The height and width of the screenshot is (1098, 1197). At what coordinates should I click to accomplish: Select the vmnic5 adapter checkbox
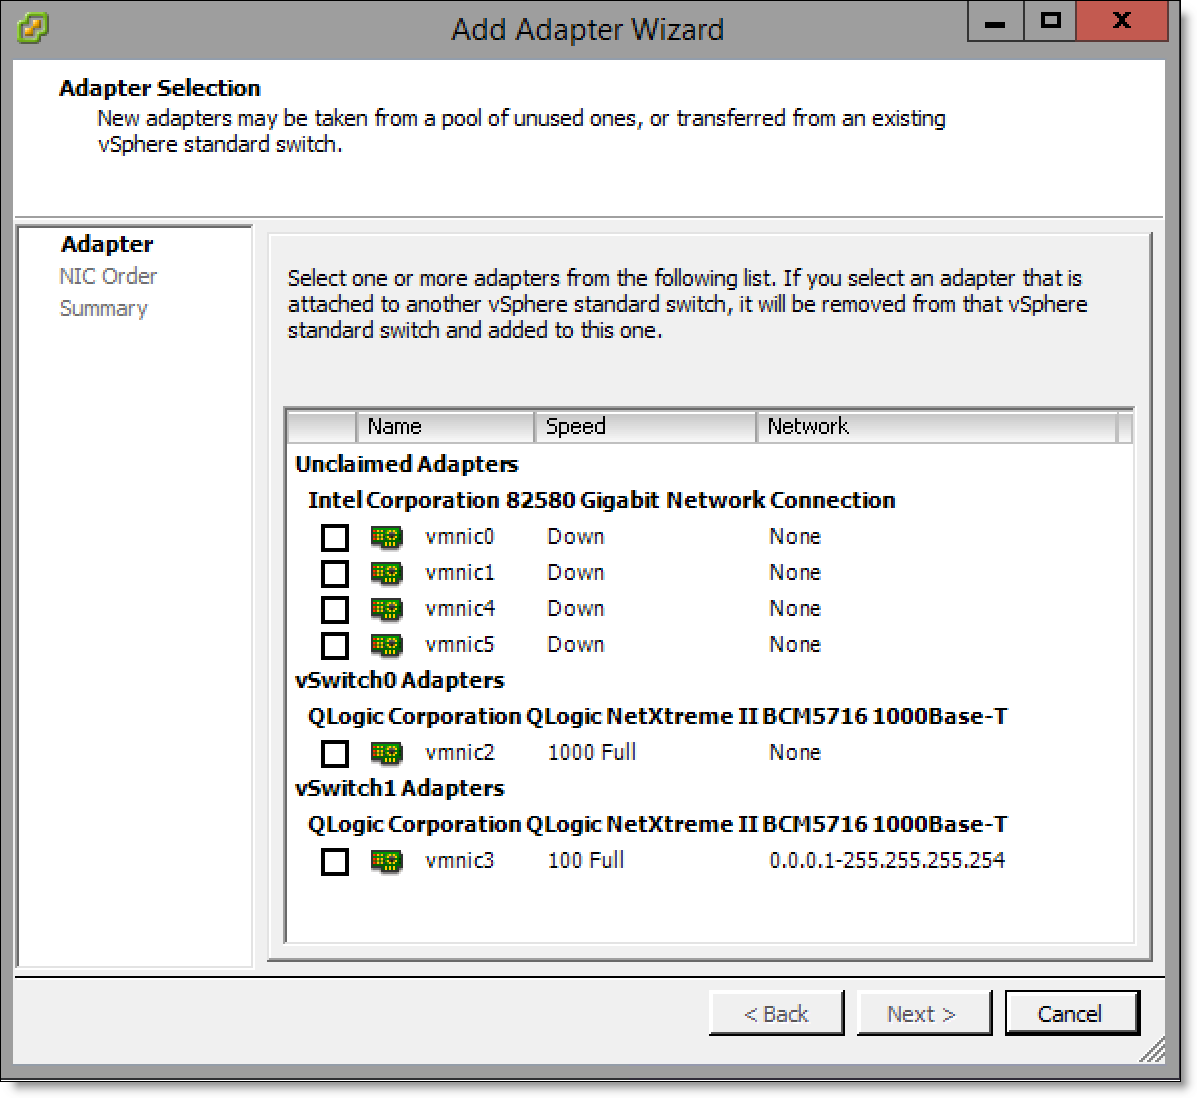point(335,646)
